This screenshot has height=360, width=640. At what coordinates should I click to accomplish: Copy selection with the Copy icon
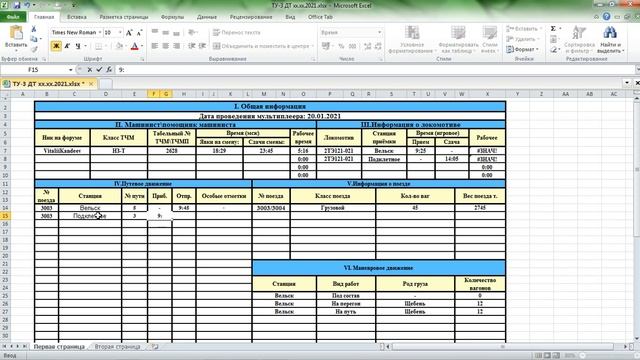34,39
